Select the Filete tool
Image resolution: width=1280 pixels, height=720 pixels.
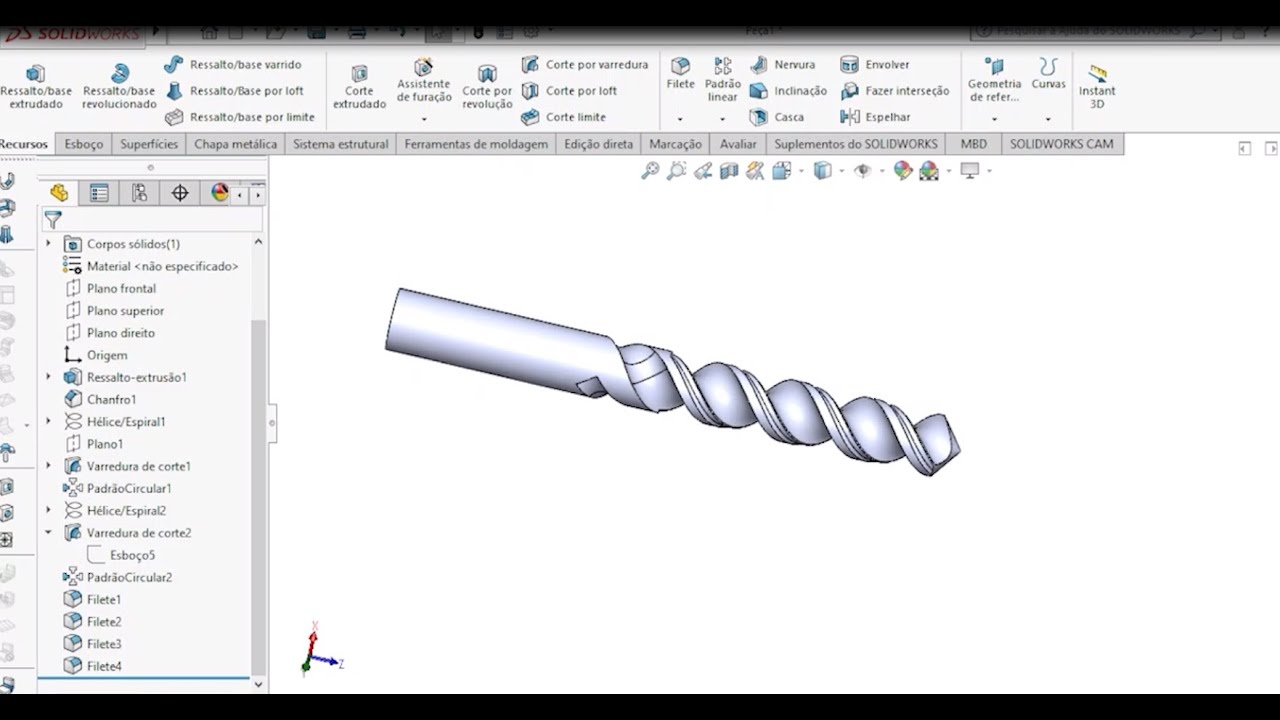[680, 74]
